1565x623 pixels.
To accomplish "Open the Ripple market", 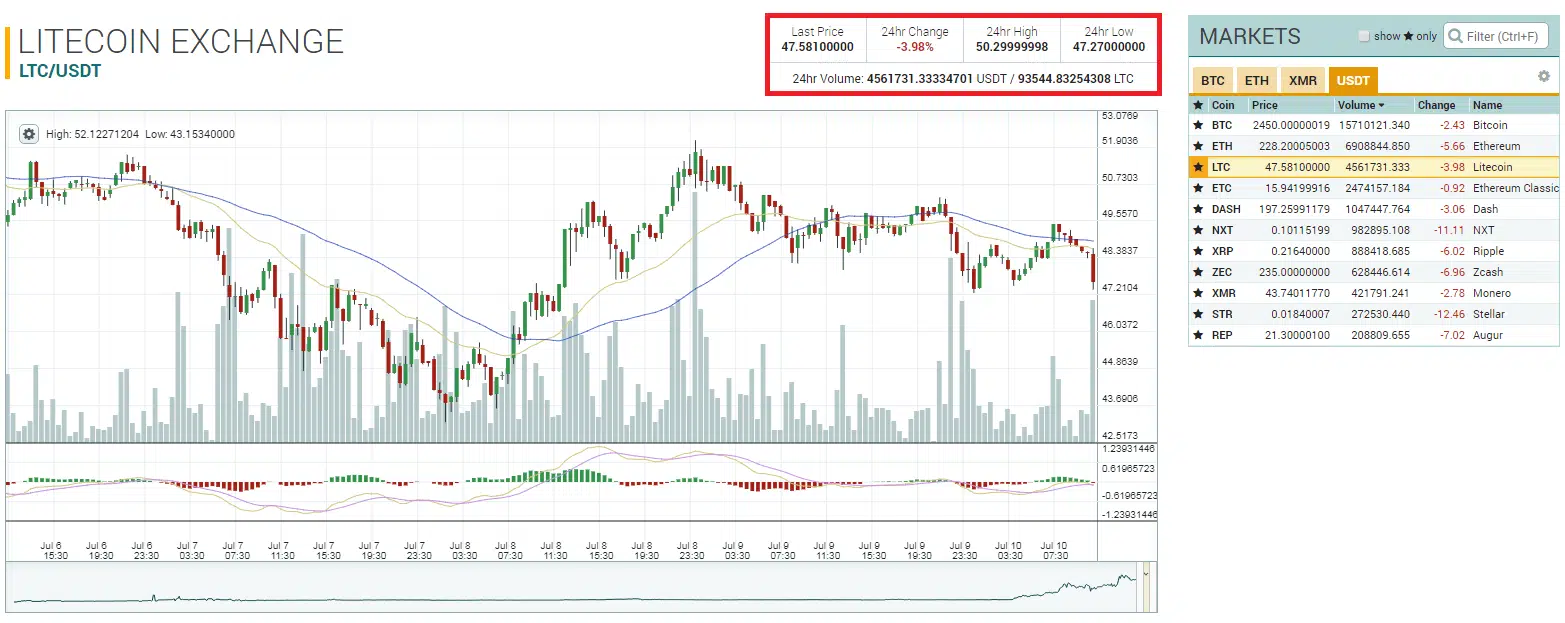I will pos(1374,251).
